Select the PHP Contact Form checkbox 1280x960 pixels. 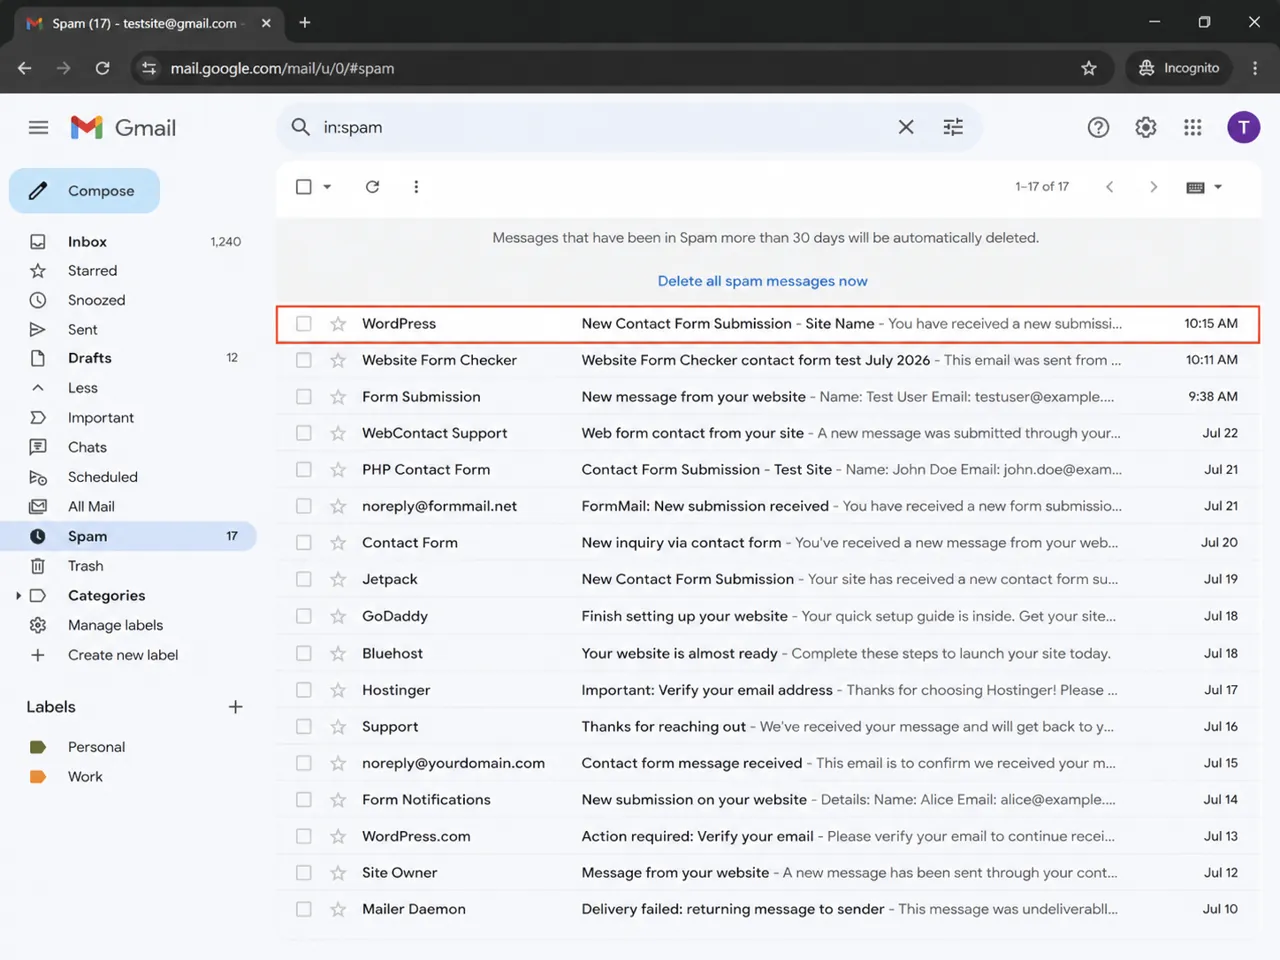[x=304, y=470]
